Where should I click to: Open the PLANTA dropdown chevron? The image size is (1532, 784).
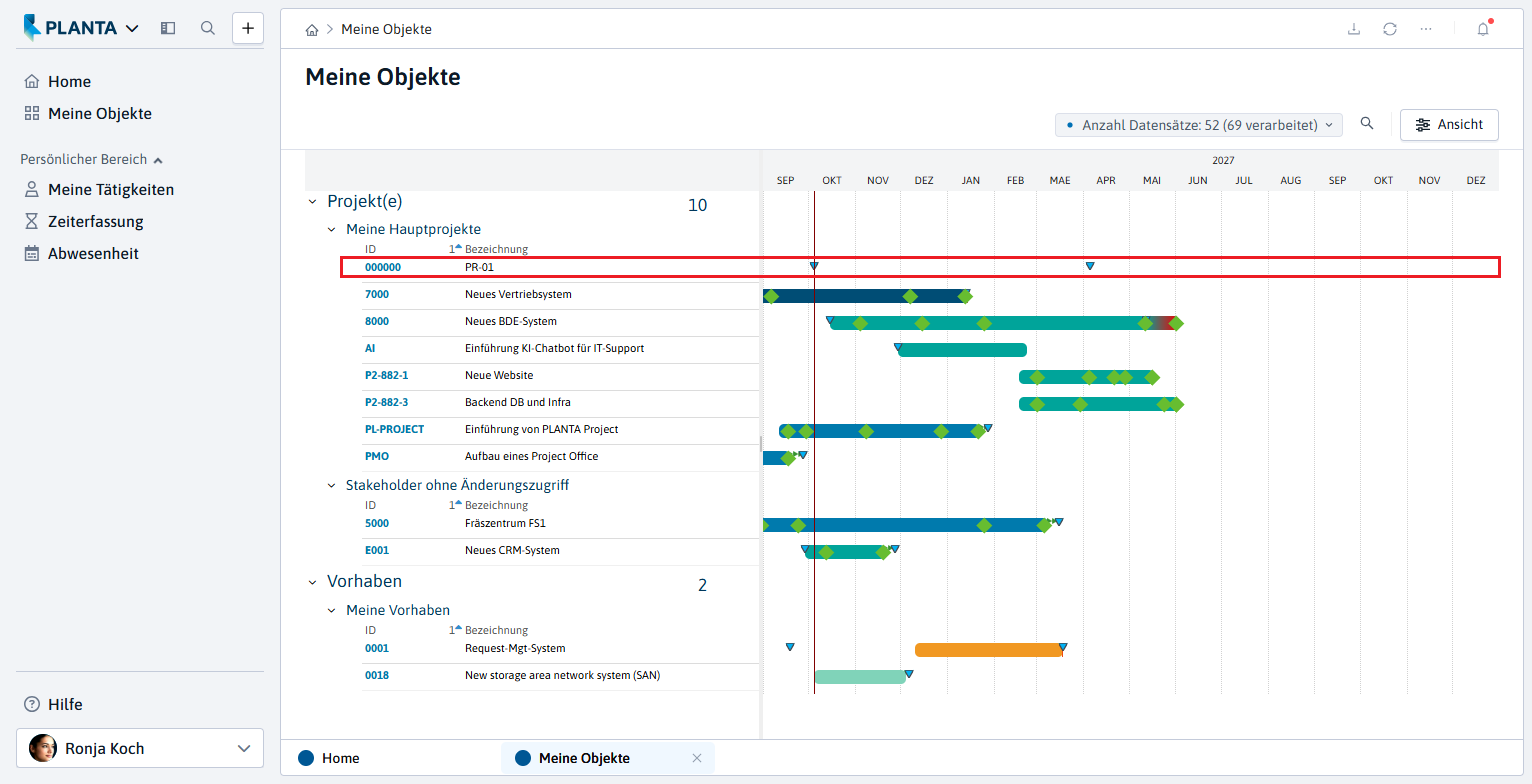tap(132, 29)
